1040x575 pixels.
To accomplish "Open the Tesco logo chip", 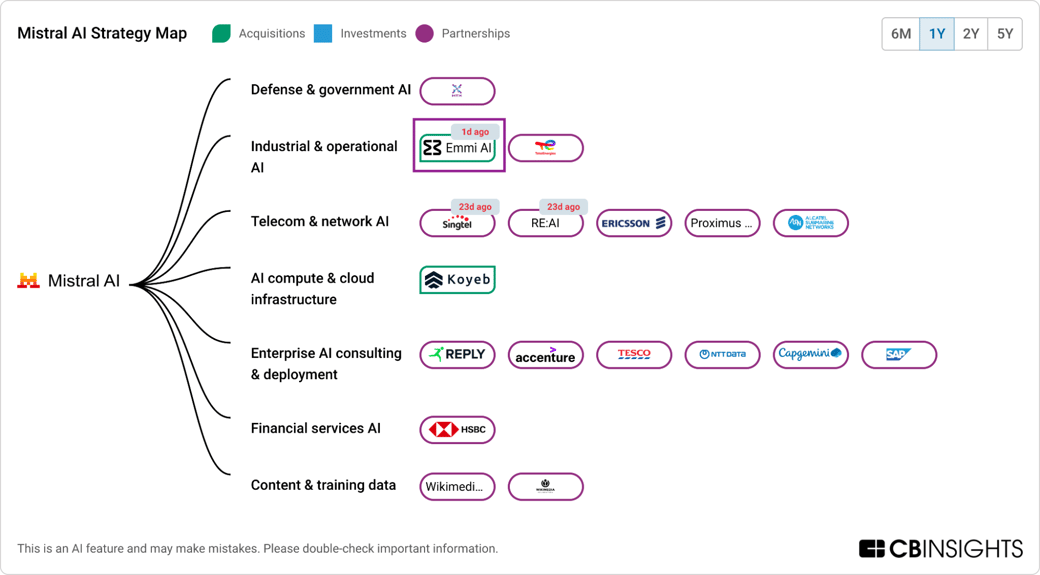I will pos(634,355).
